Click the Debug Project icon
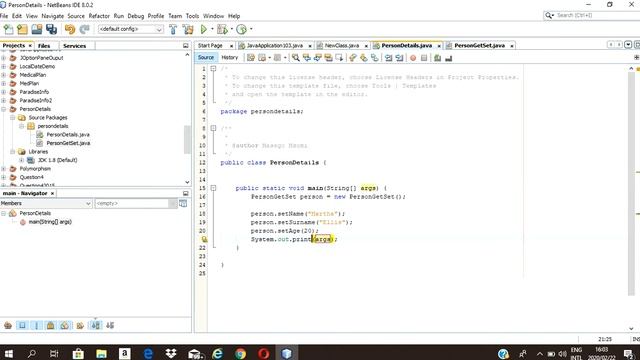Image resolution: width=640 pixels, height=360 pixels. (222, 29)
